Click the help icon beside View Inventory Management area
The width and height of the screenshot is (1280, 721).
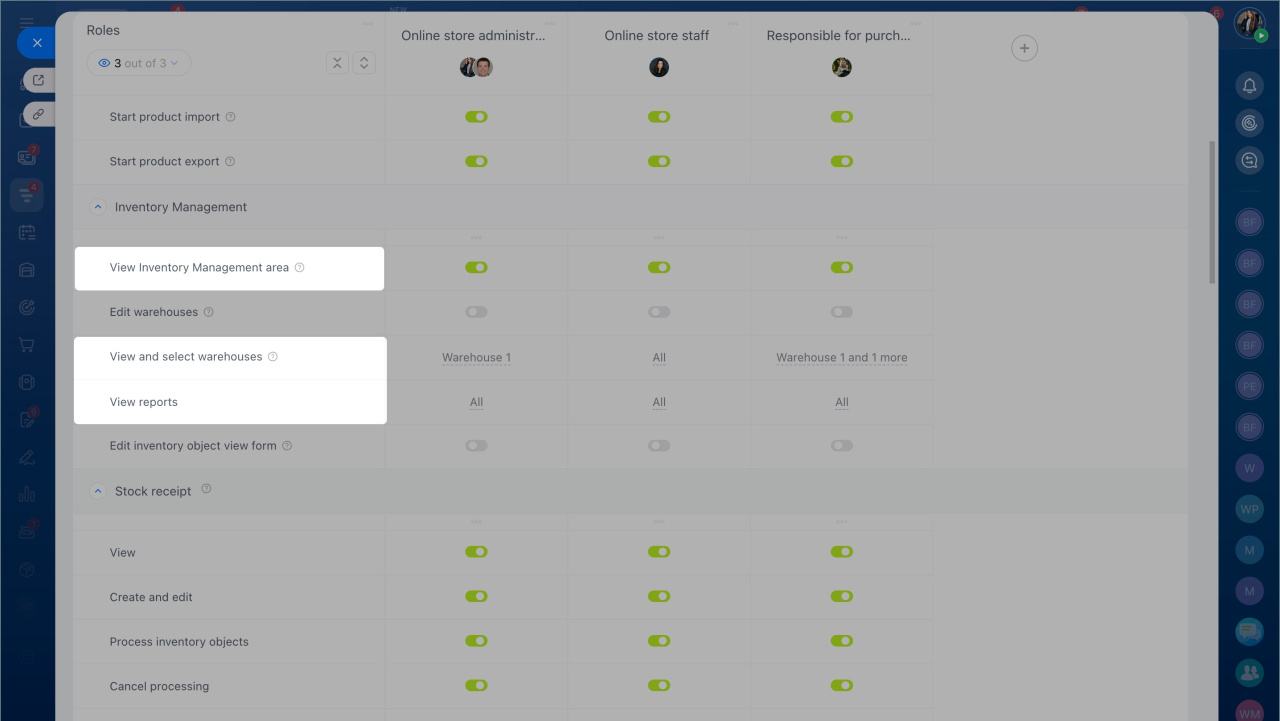[x=300, y=268]
